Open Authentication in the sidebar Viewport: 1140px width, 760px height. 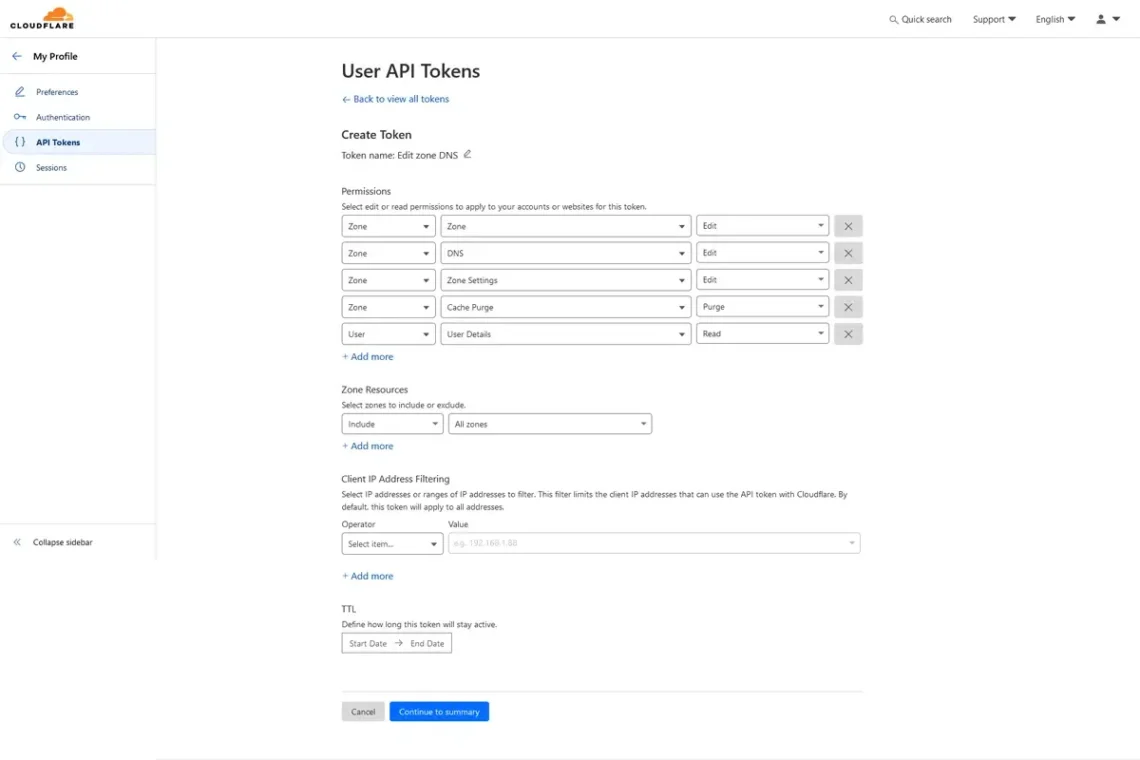(x=62, y=117)
